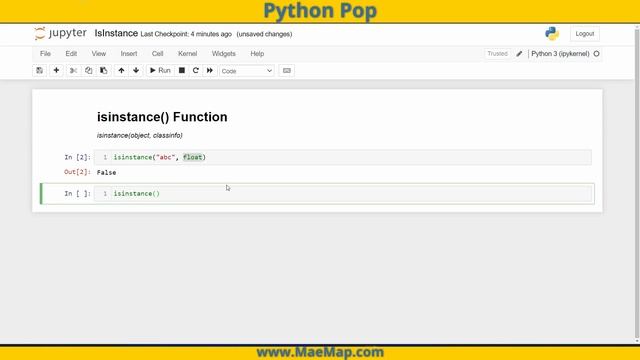This screenshot has height=360, width=640.
Task: Click the Python logo icon
Action: click(552, 33)
